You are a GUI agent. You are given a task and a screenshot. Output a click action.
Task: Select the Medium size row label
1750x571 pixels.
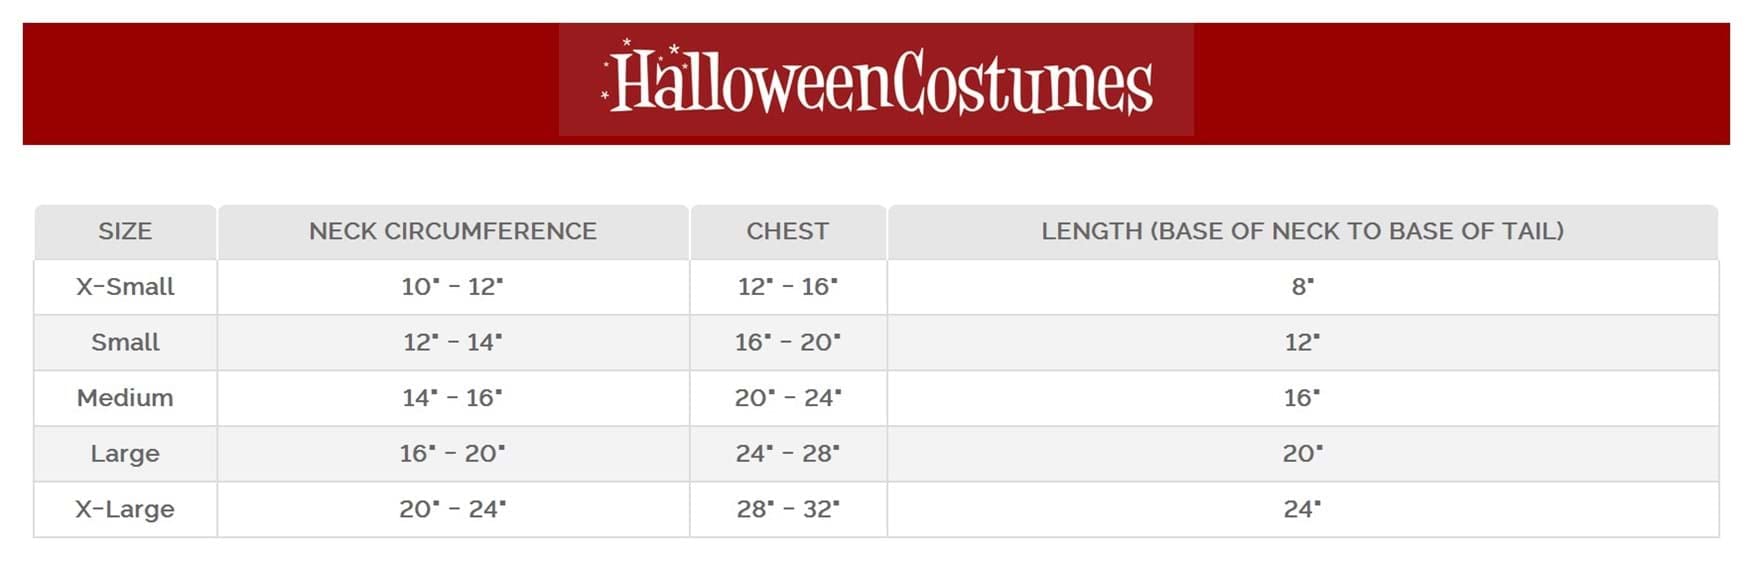pos(125,398)
